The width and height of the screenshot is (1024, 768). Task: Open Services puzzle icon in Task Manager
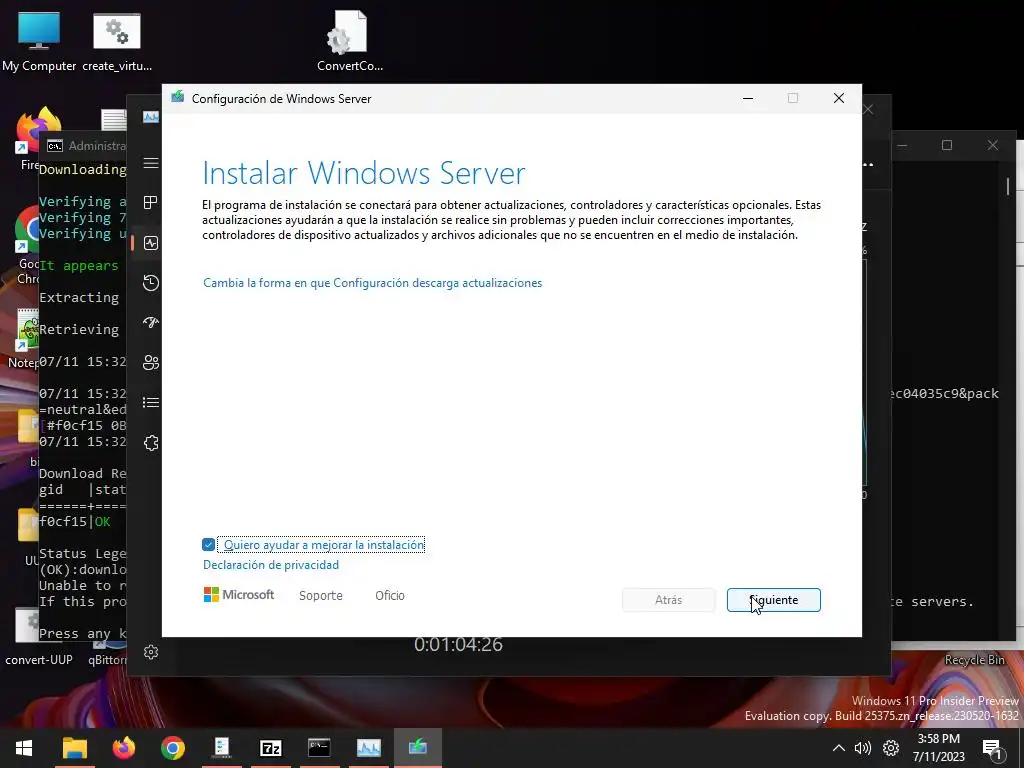(151, 443)
